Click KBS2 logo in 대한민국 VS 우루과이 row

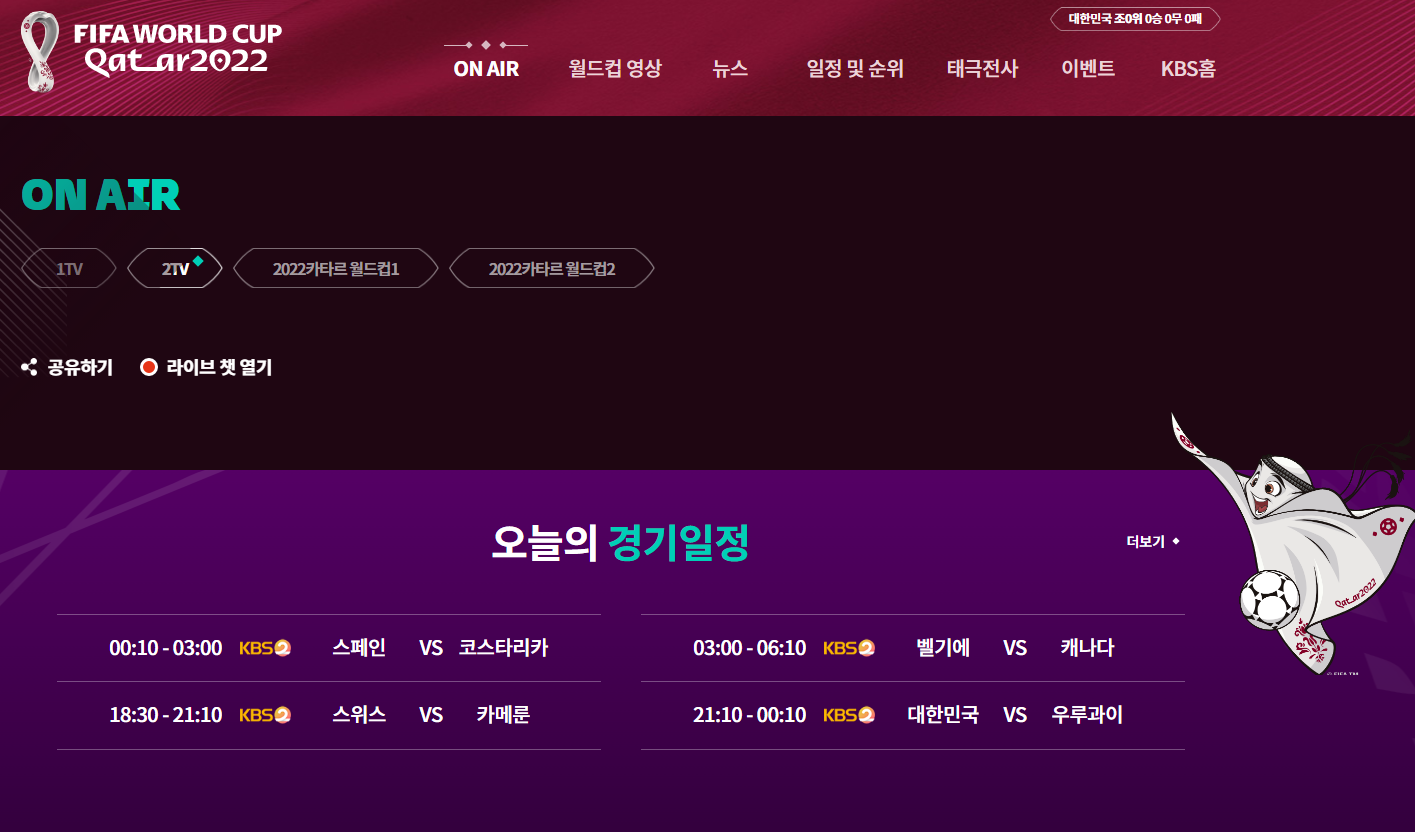[849, 715]
